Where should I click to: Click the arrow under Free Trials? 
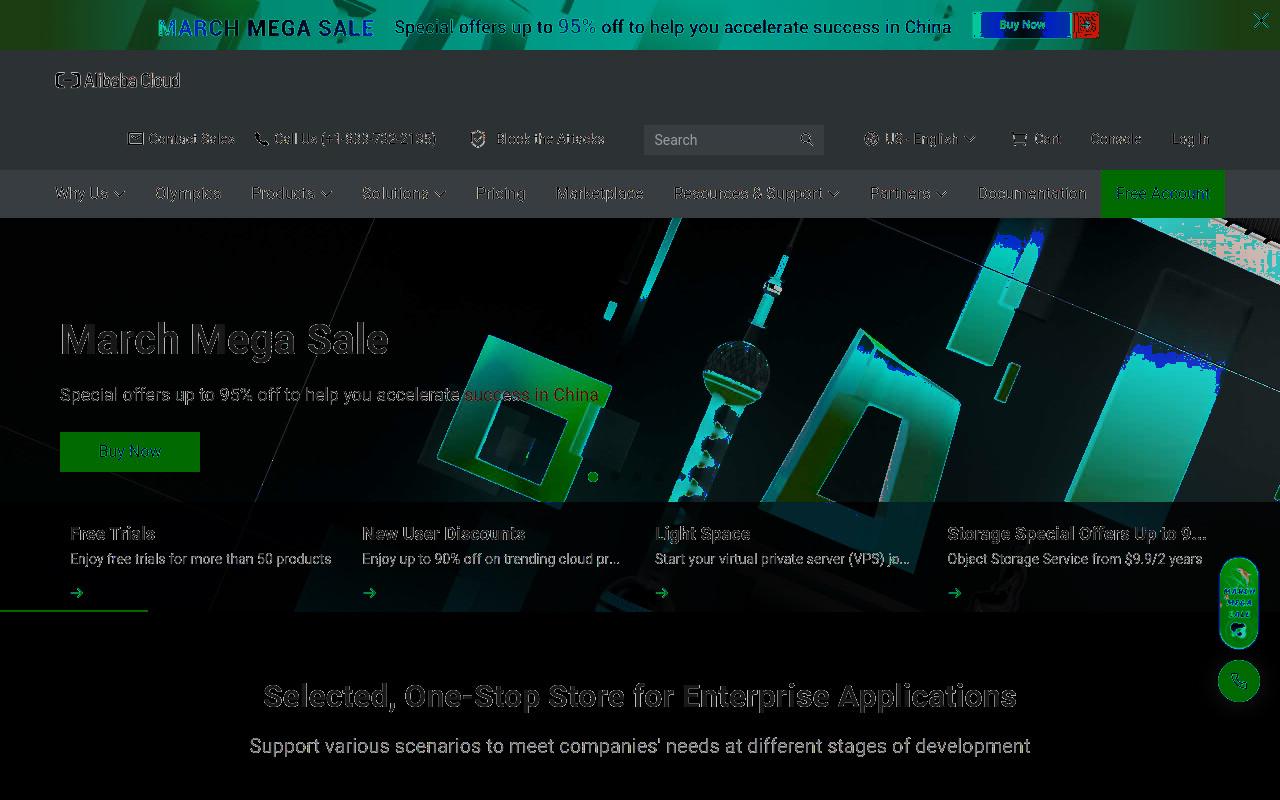pos(77,593)
